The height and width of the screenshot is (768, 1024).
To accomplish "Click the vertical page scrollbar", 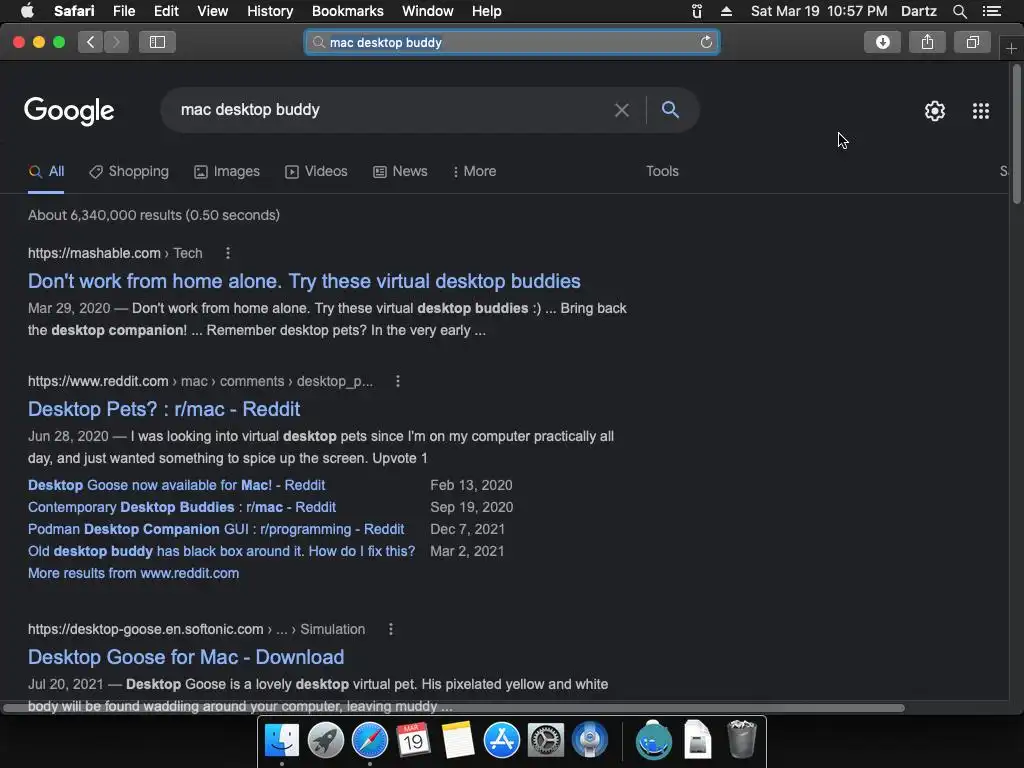I will (x=1016, y=134).
